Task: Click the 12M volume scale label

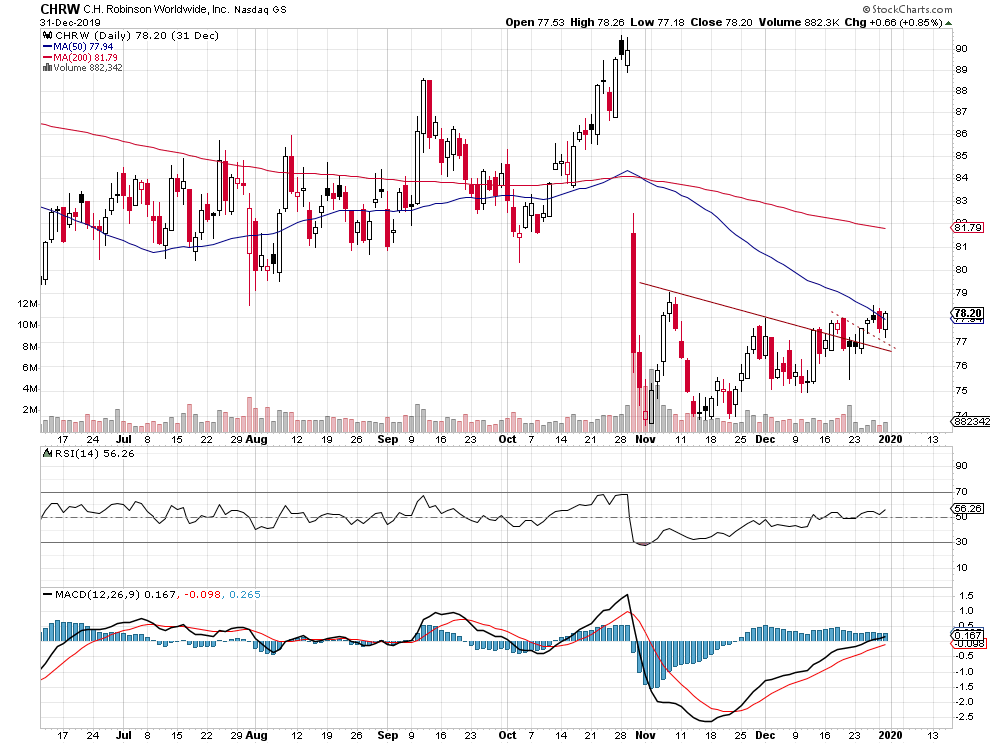Action: (x=28, y=304)
